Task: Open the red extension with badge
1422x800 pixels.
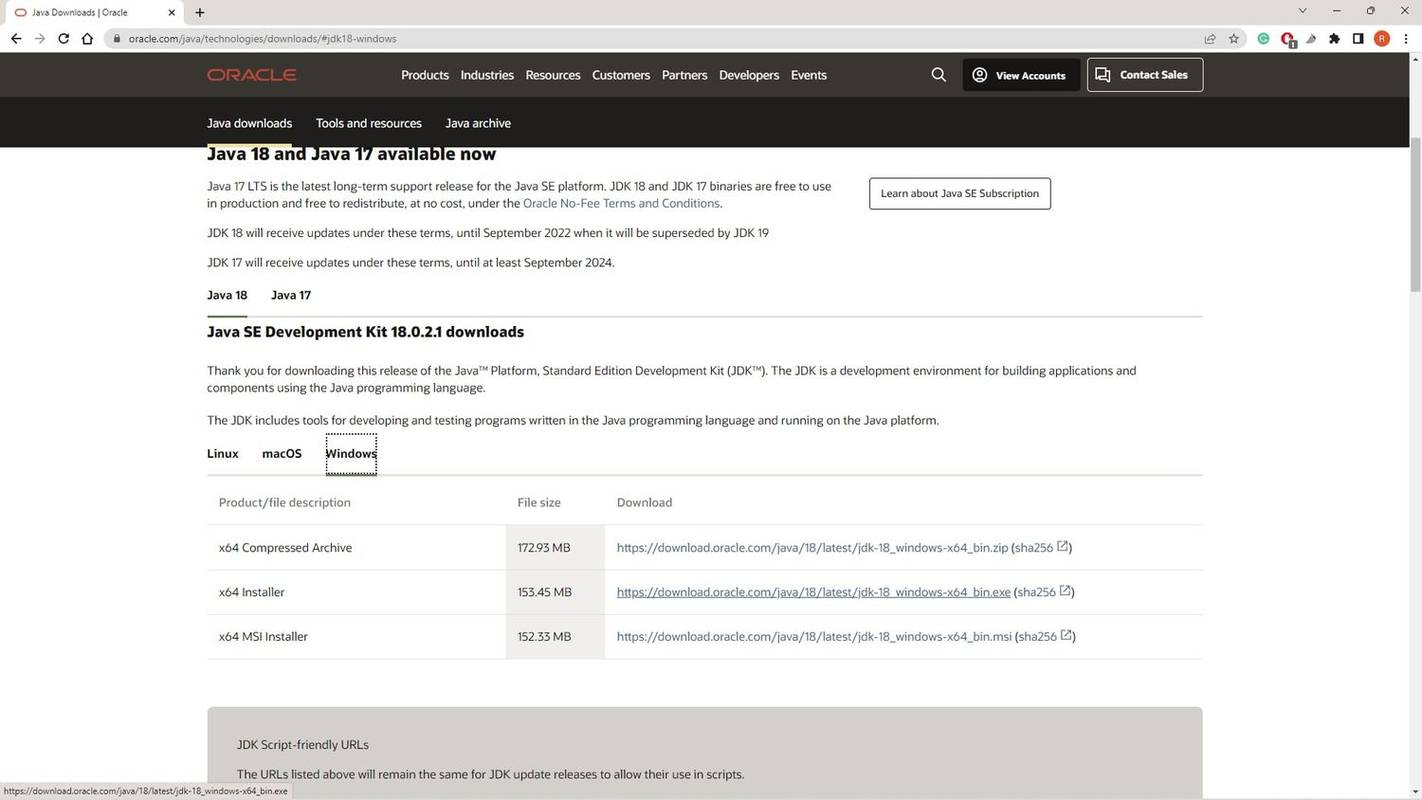Action: [1288, 40]
